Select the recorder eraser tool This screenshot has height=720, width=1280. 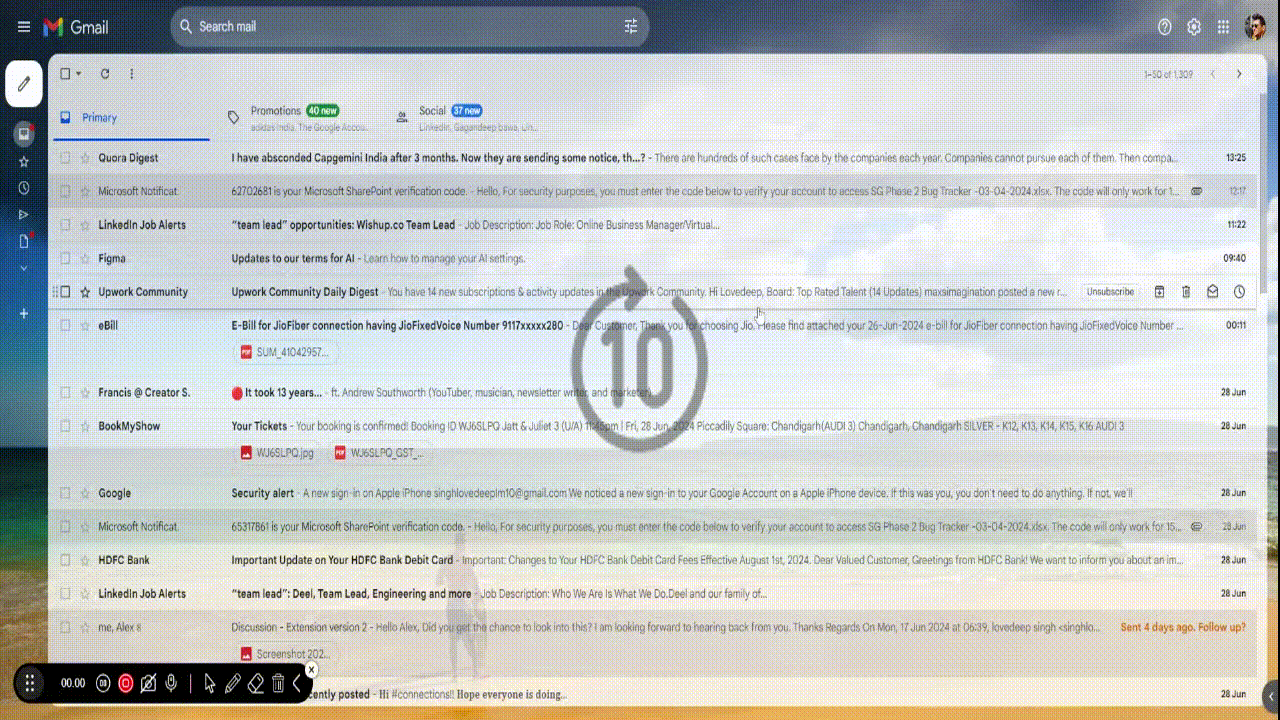click(256, 684)
